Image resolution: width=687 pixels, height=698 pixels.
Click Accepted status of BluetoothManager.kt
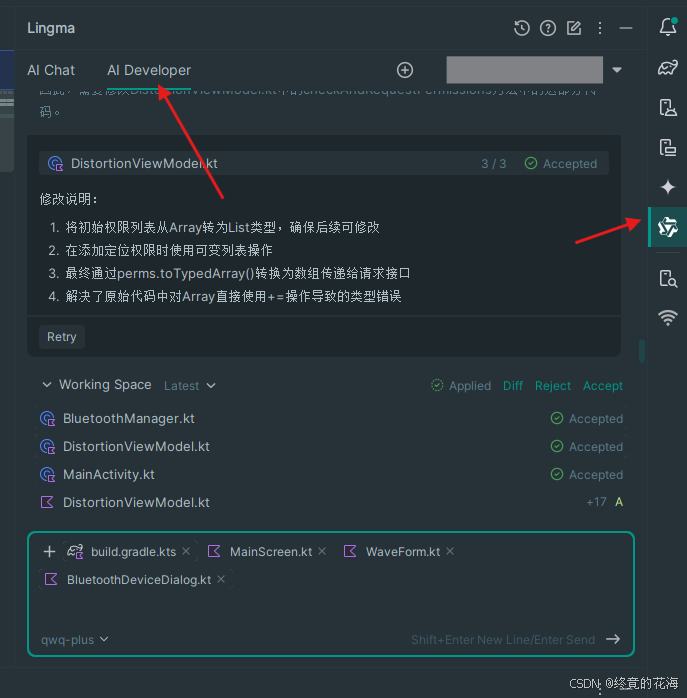586,418
